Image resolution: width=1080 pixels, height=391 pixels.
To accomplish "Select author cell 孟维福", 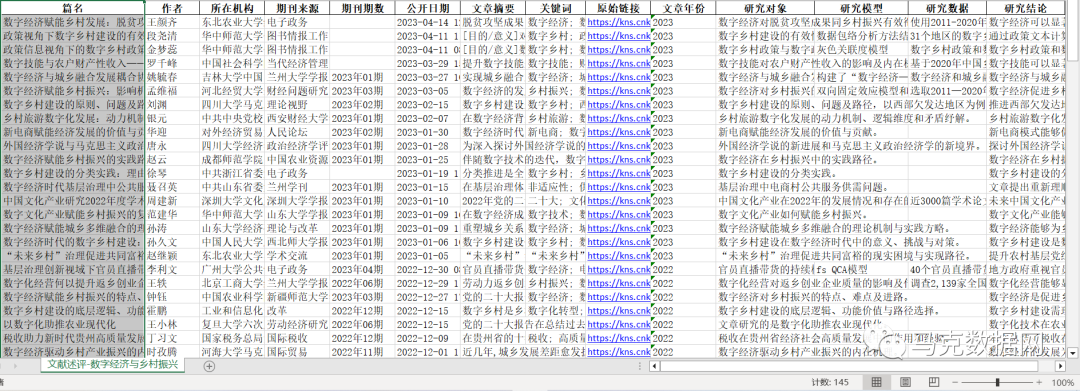I will pyautogui.click(x=172, y=90).
